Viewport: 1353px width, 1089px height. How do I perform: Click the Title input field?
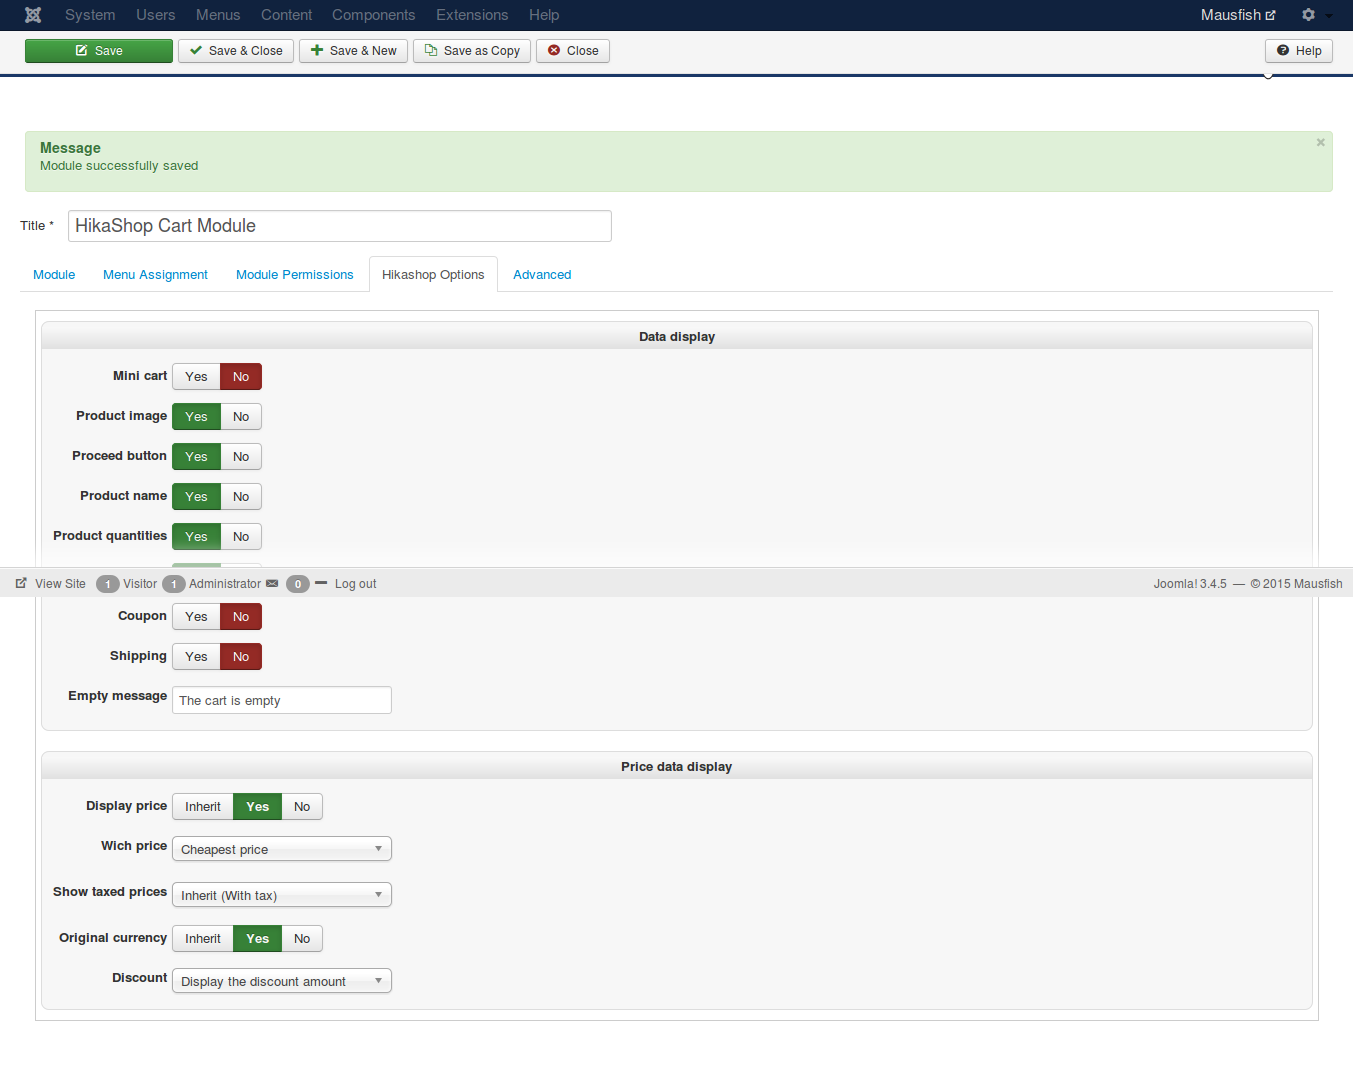point(340,226)
